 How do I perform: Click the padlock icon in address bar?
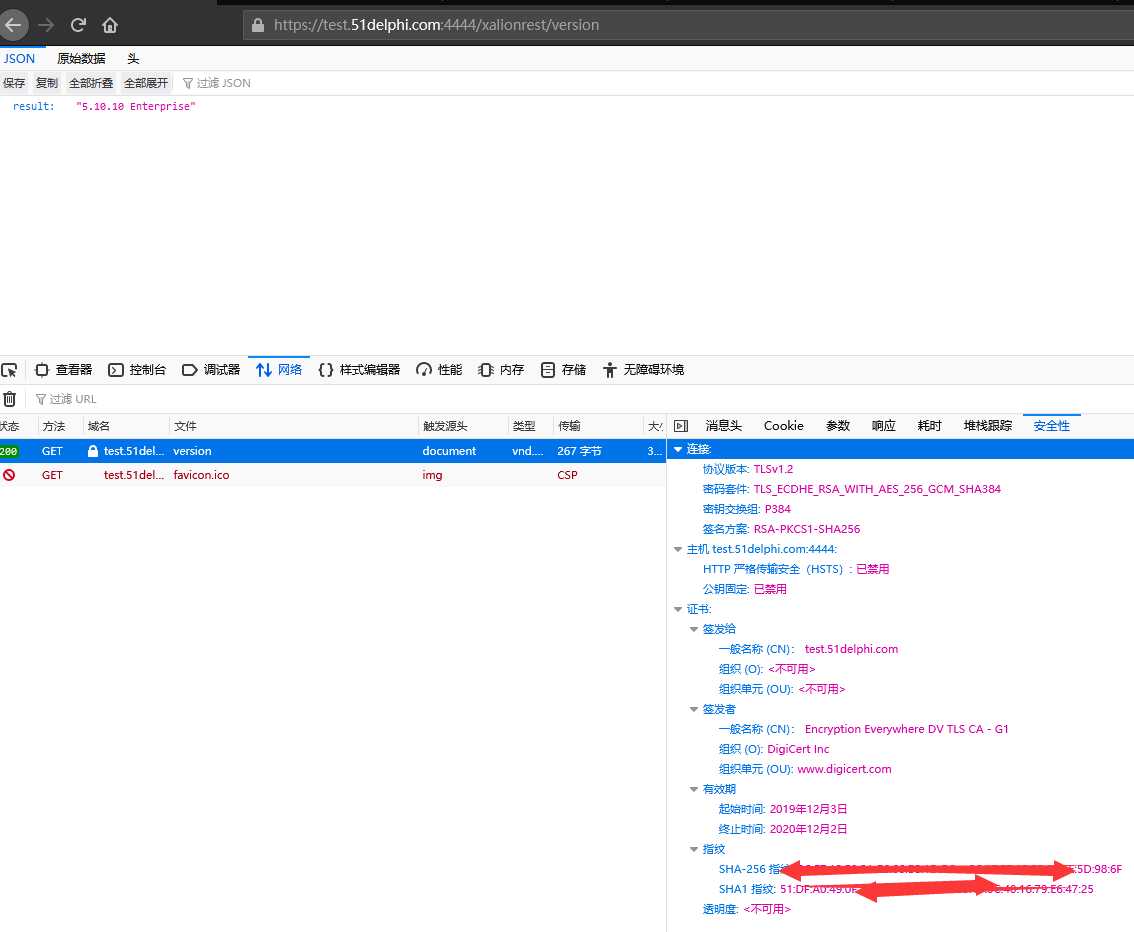tap(257, 25)
